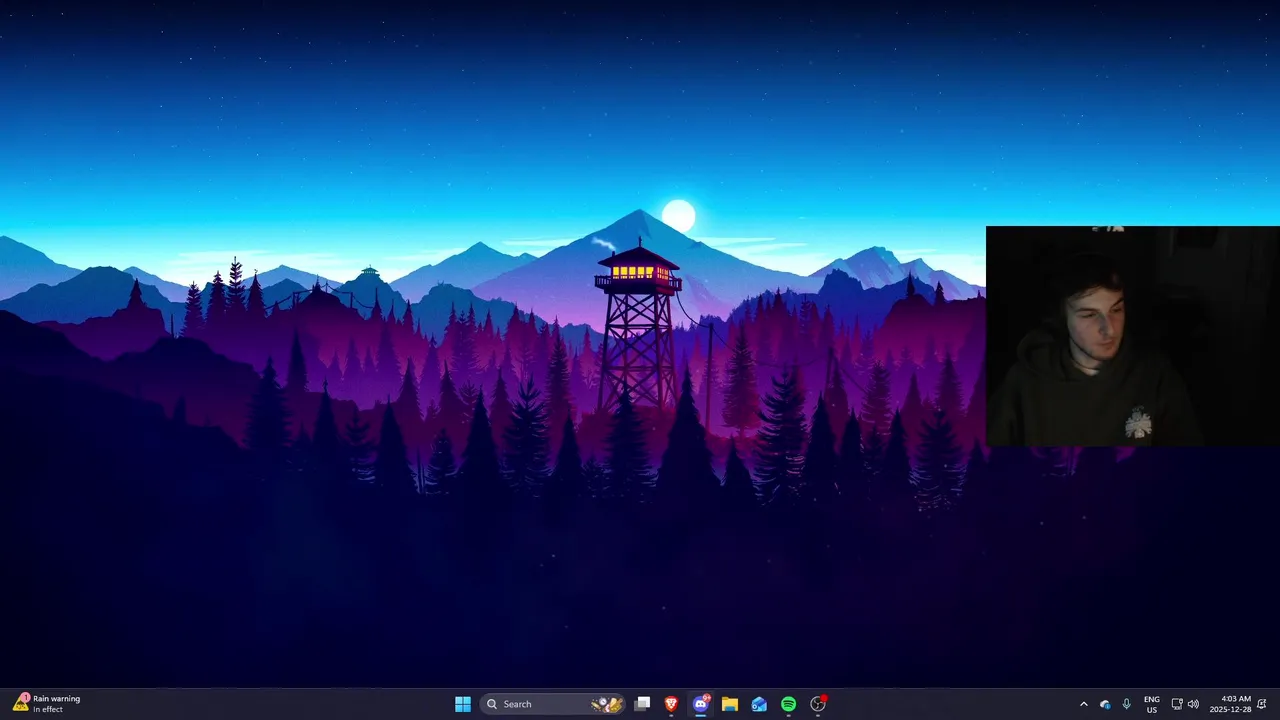Switch the ENG US input language

tap(1152, 704)
